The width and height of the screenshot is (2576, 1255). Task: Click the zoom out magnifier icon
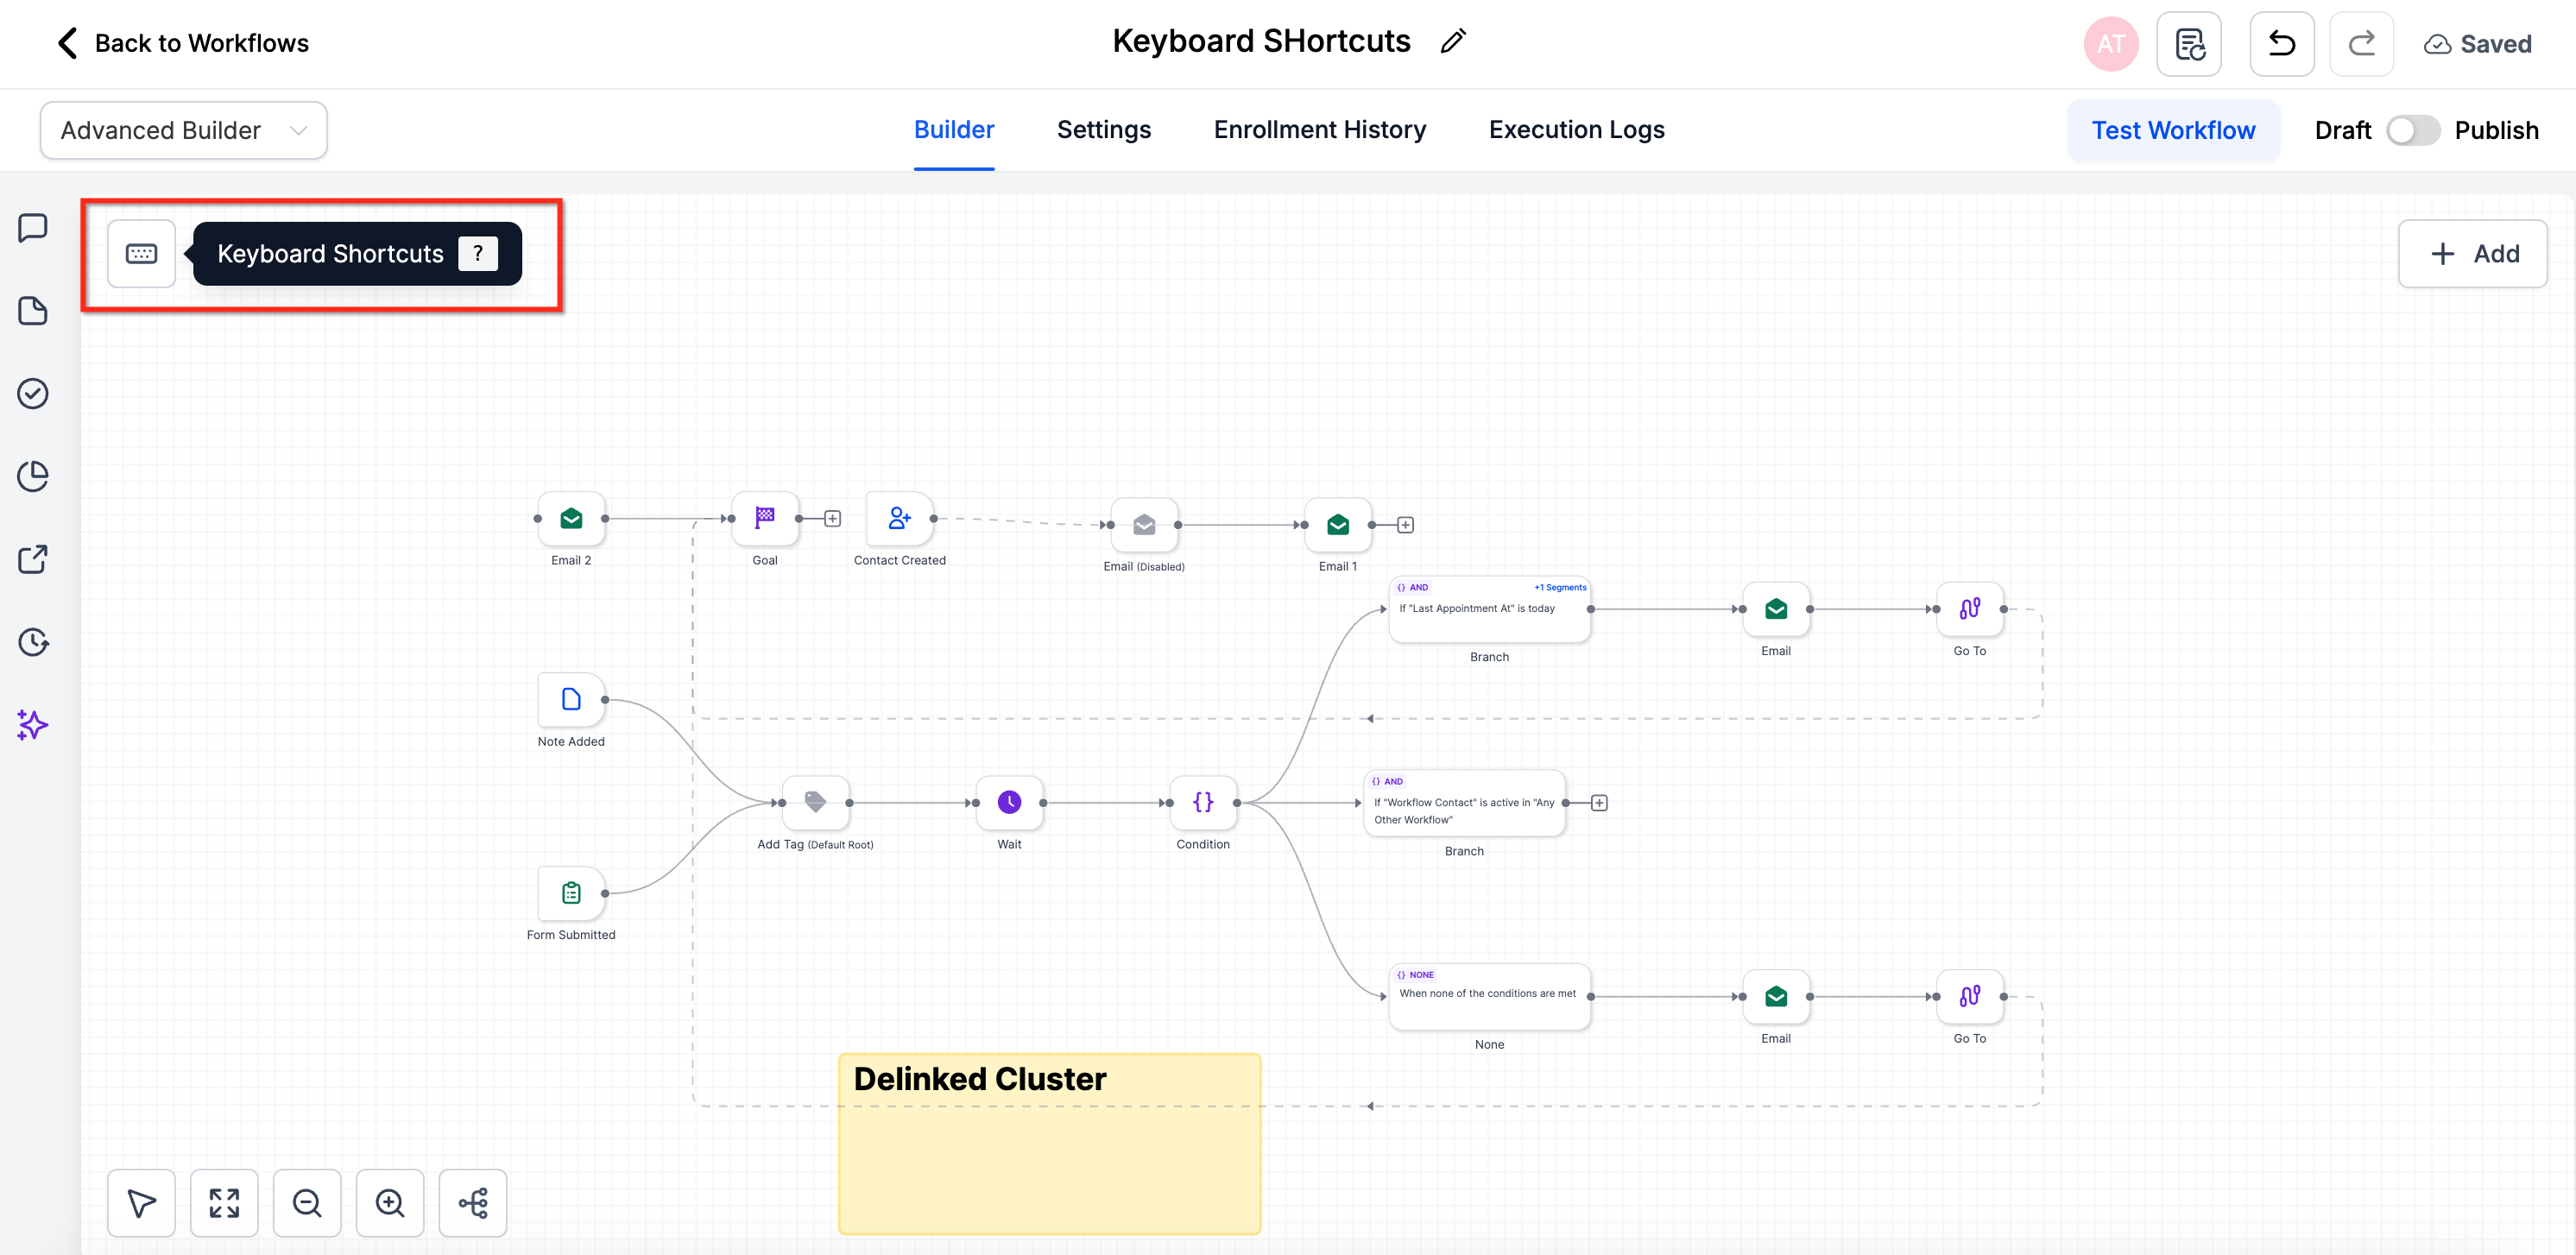pos(307,1202)
